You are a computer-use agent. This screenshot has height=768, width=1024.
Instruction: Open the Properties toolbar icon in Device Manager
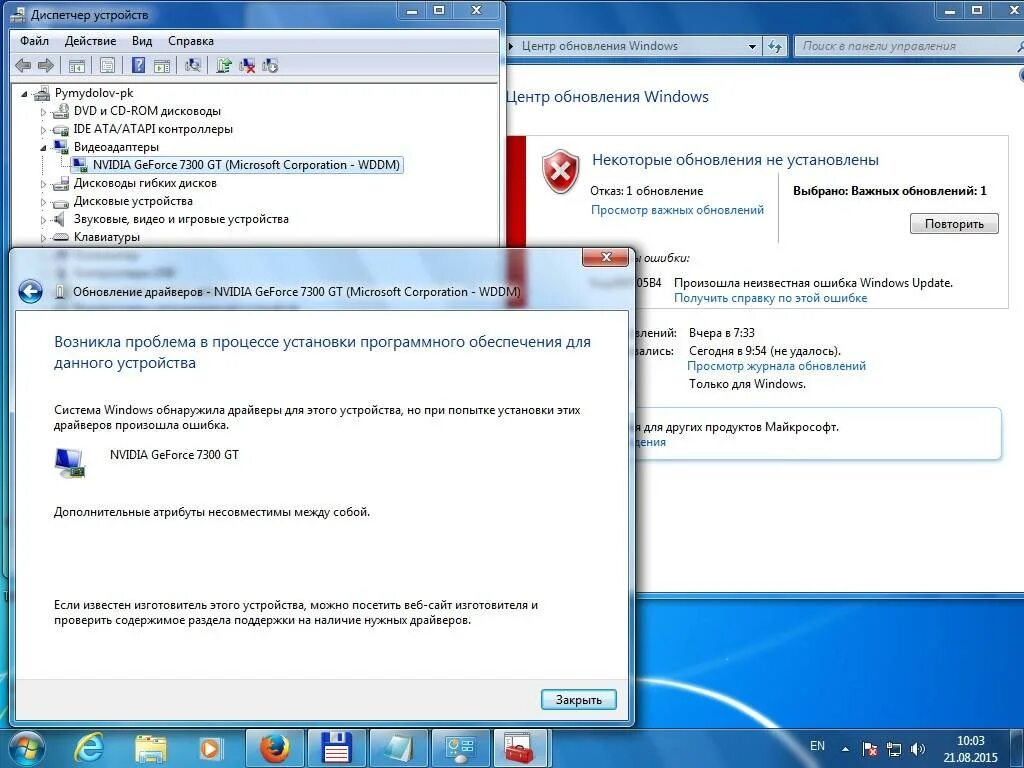pyautogui.click(x=108, y=65)
